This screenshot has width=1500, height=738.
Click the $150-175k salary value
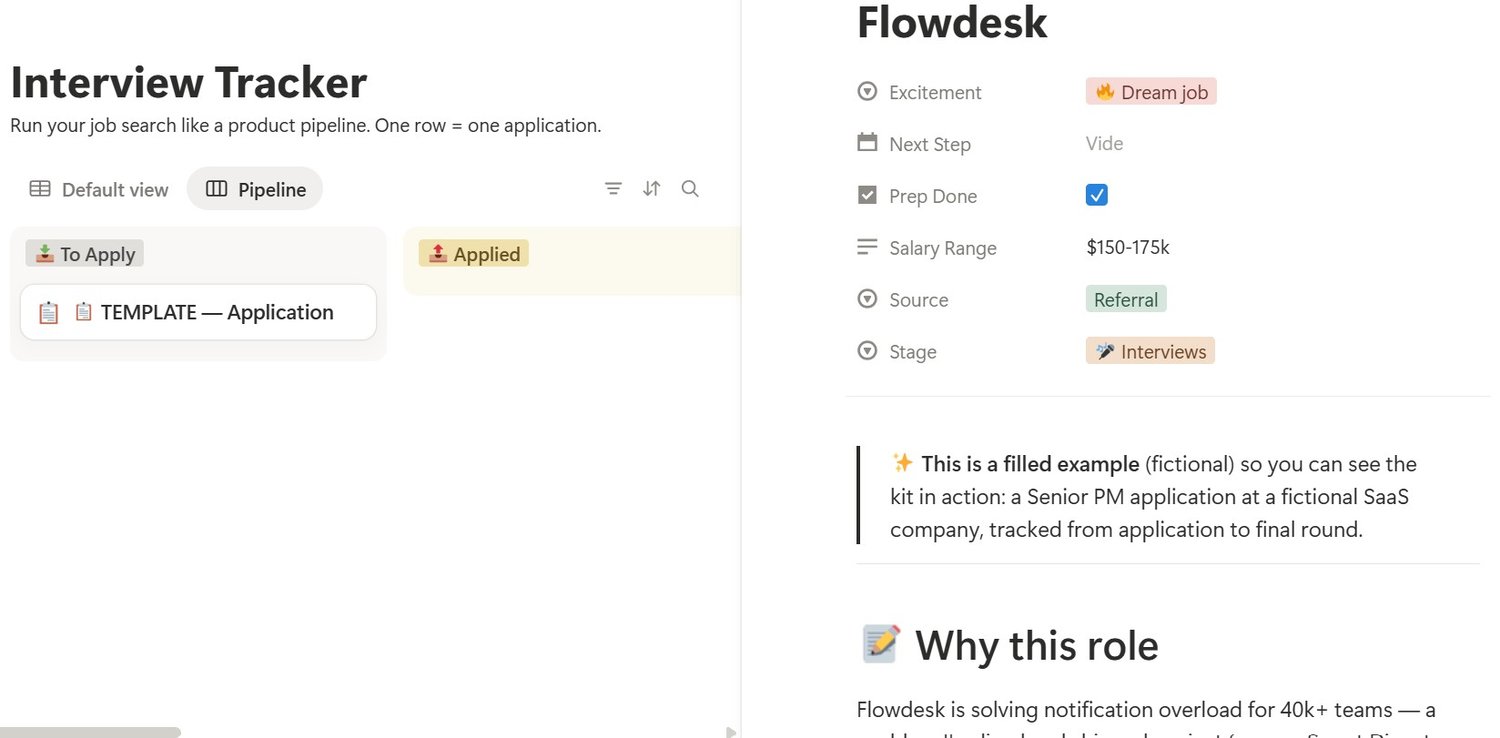[1128, 247]
